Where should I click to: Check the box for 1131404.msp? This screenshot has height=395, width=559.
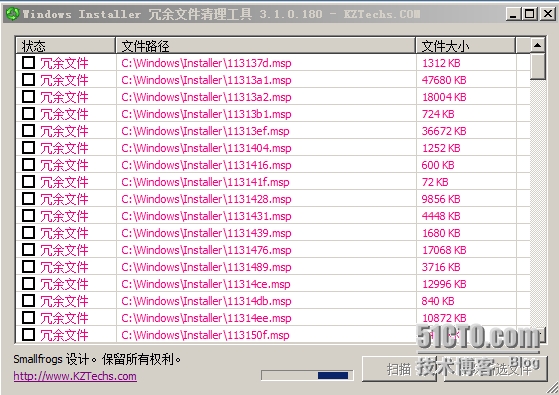click(x=29, y=148)
